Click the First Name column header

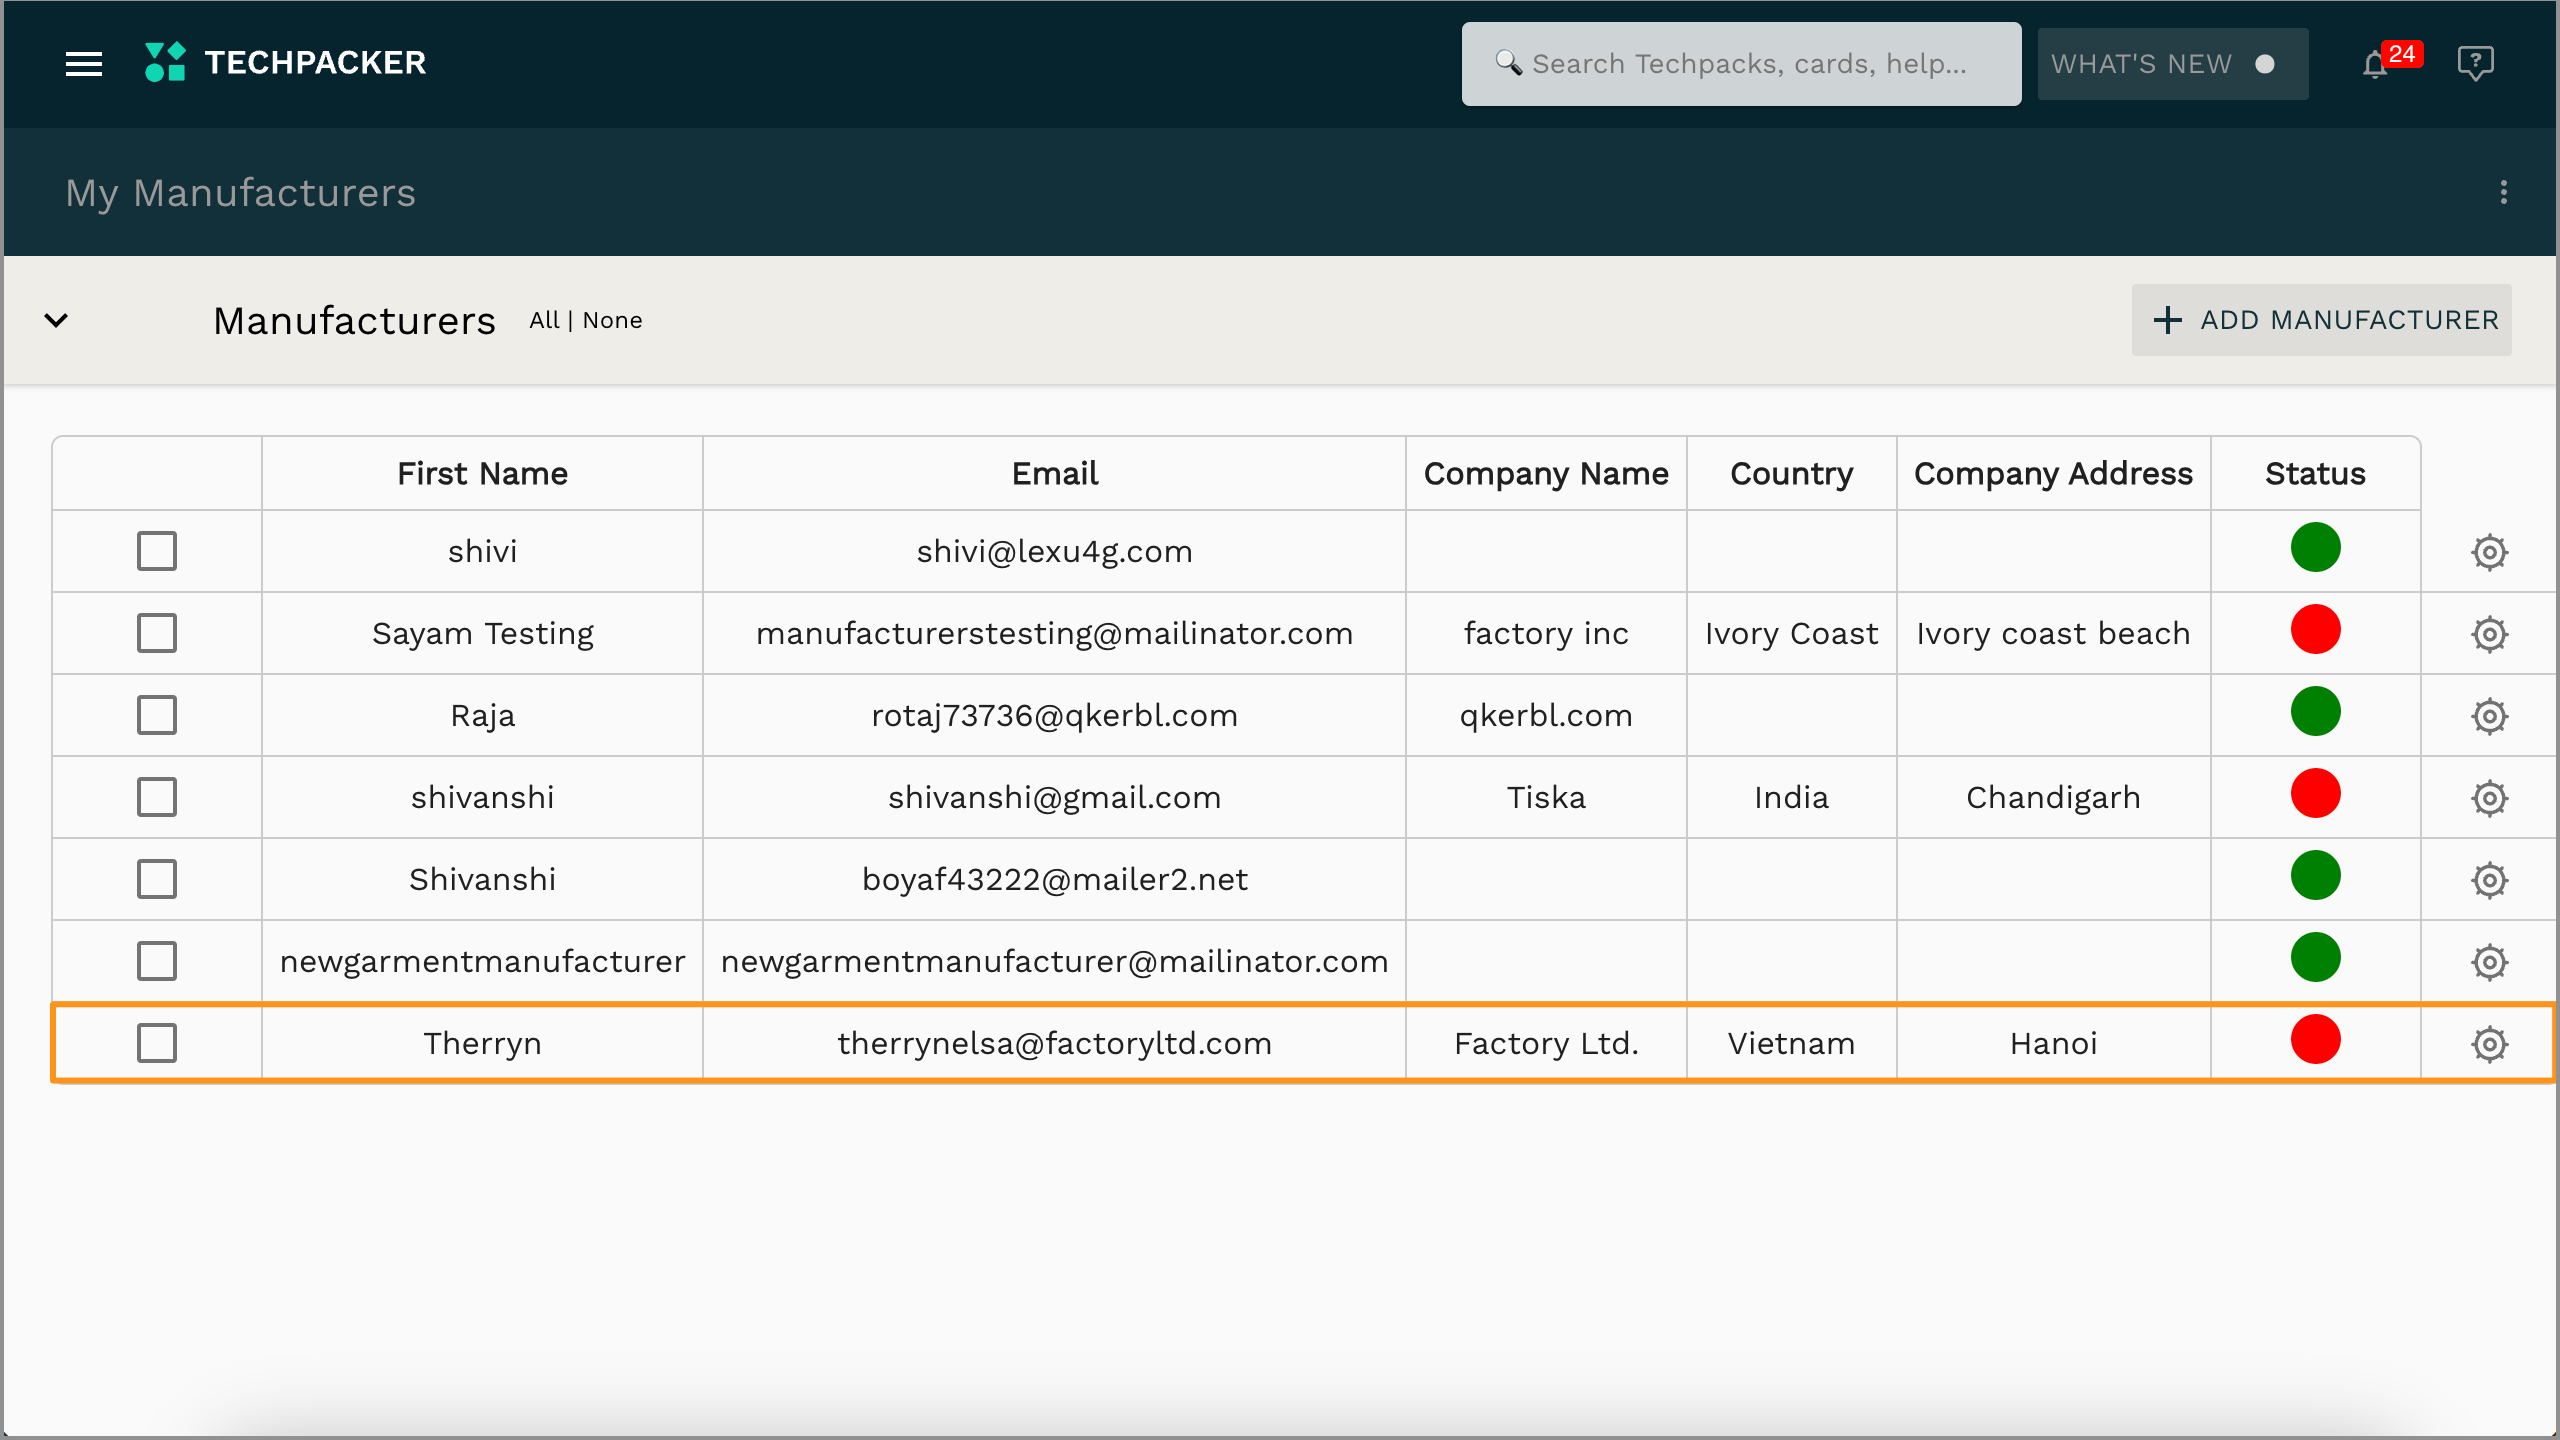(x=482, y=473)
